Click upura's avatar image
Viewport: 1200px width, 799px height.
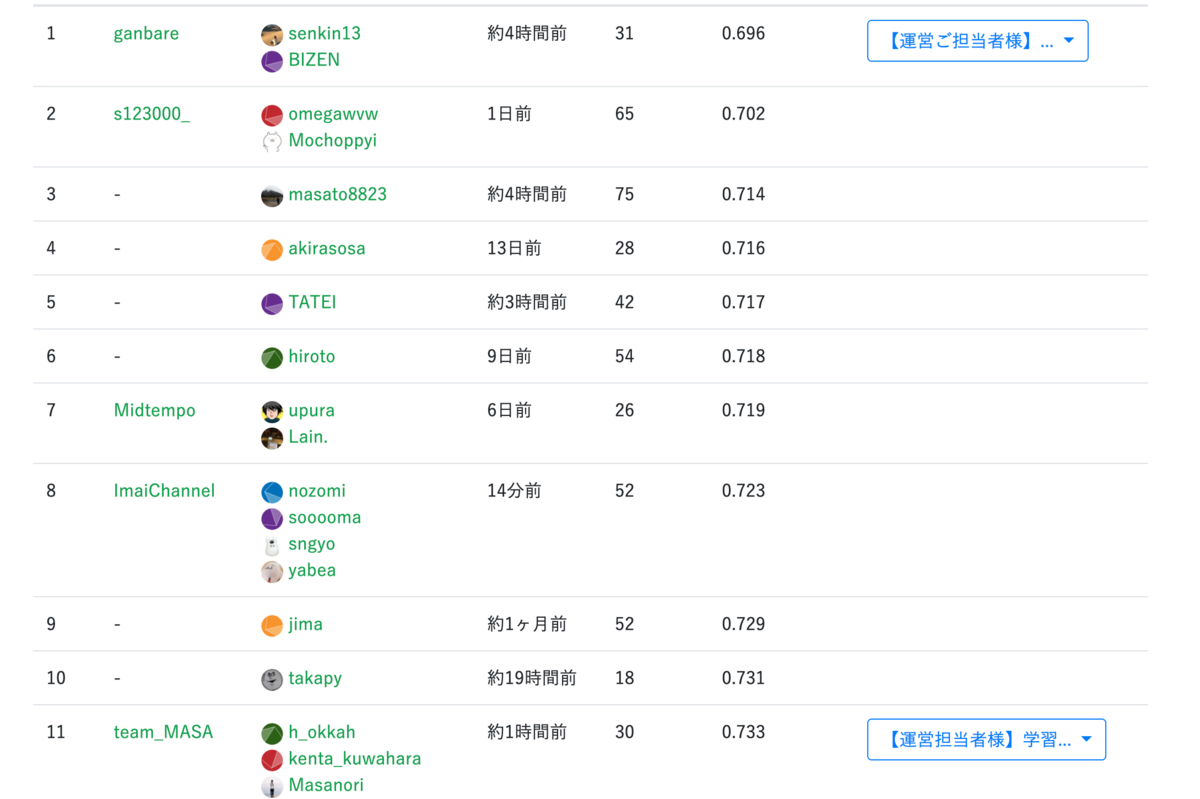tap(271, 409)
